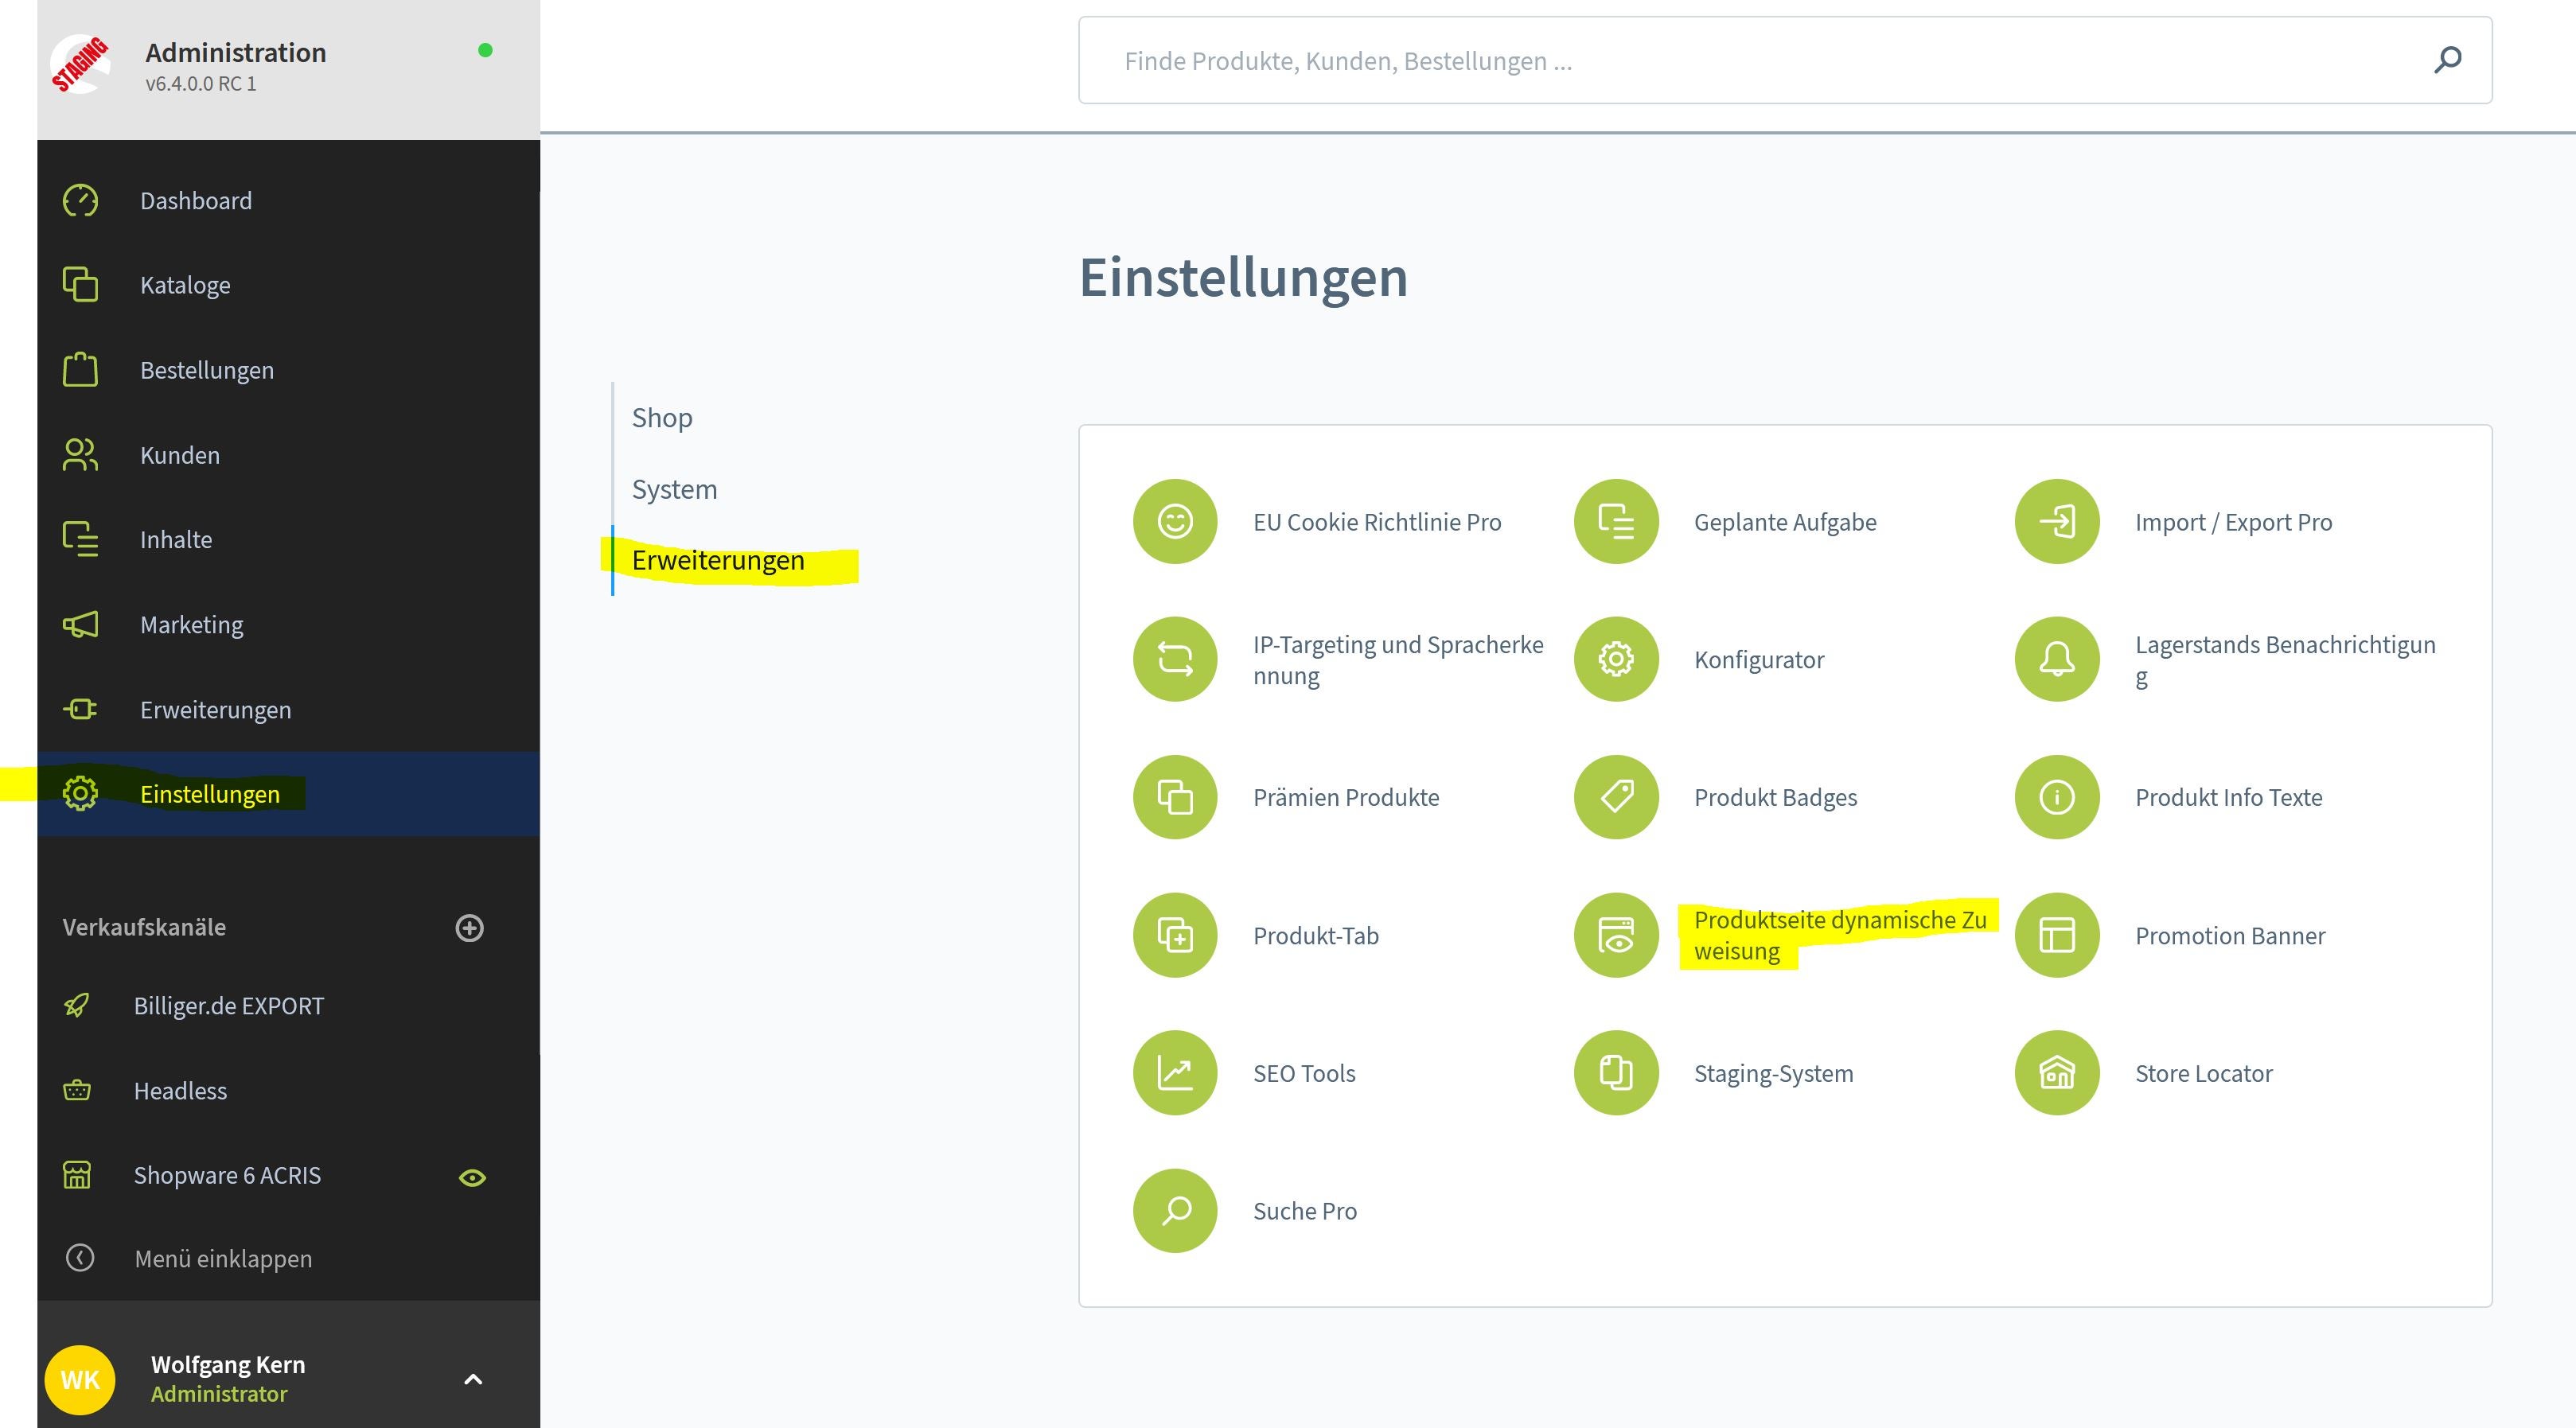Expand the Shop settings section
The height and width of the screenshot is (1428, 2576).
(661, 417)
